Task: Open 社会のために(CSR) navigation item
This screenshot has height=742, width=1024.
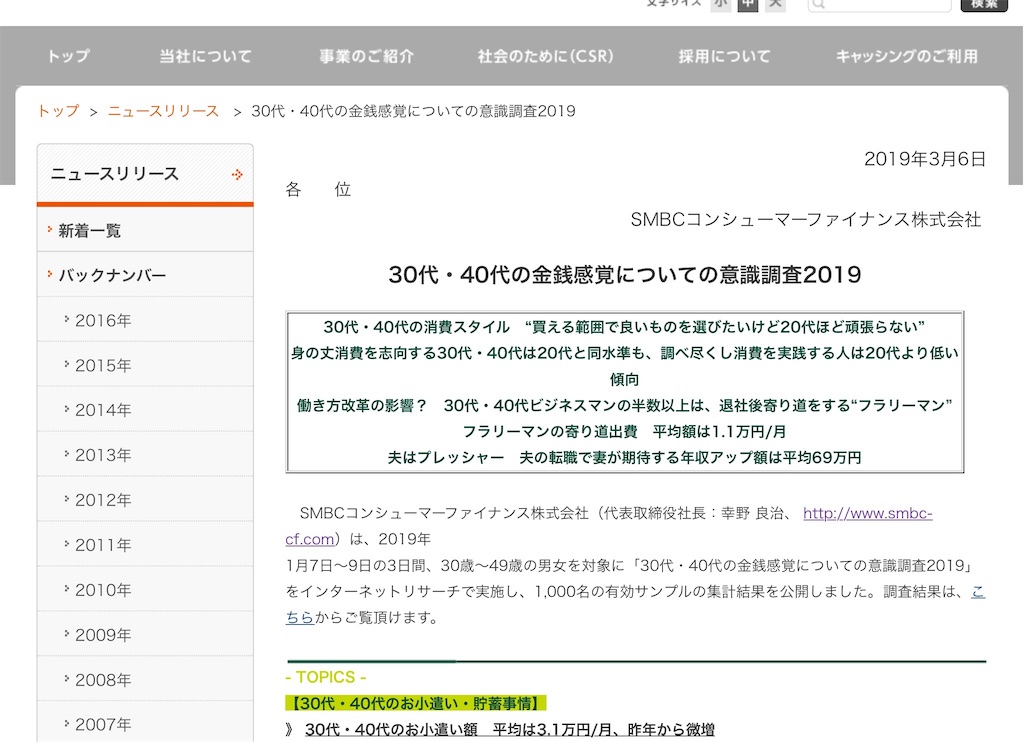Action: point(545,56)
